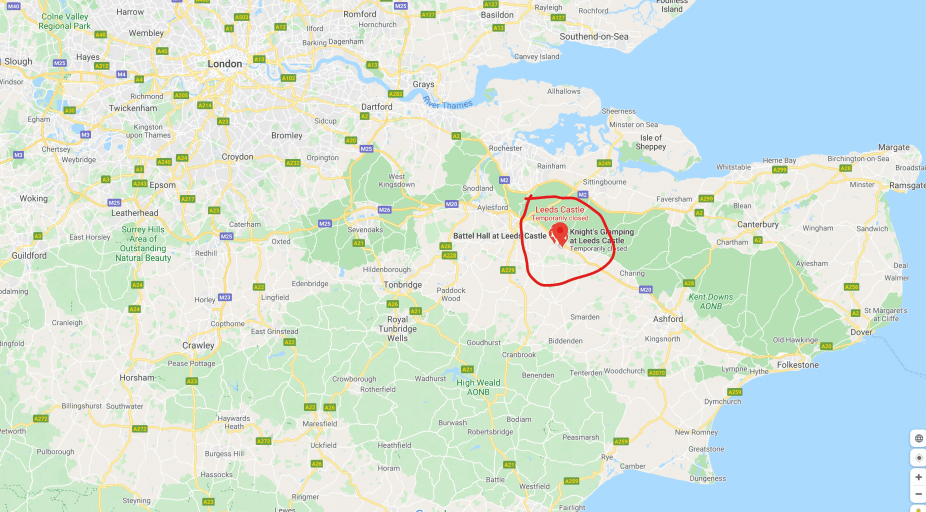The width and height of the screenshot is (926, 512).
Task: Show your location with crosshair button
Action: tap(918, 458)
